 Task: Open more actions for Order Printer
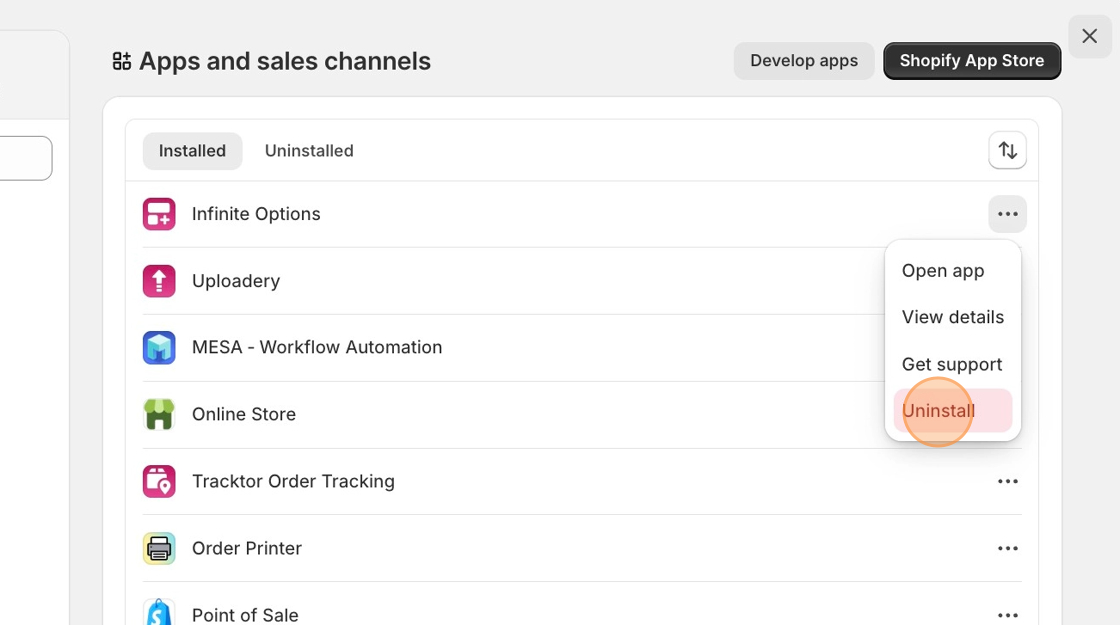[1007, 549]
